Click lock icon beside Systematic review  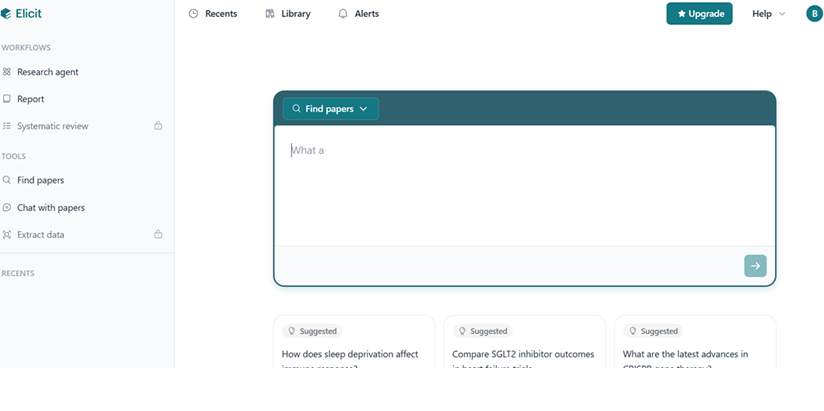158,126
